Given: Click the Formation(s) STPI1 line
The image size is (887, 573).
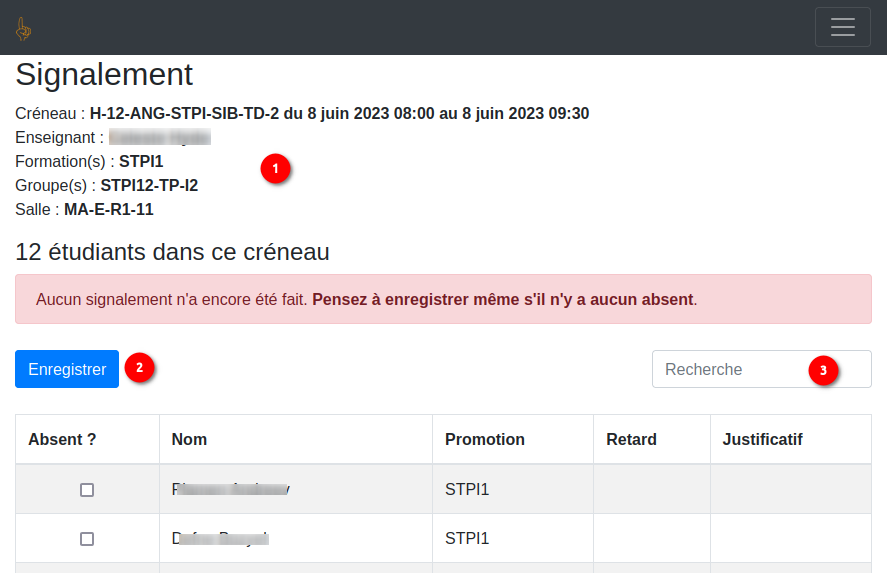Looking at the screenshot, I should point(89,162).
